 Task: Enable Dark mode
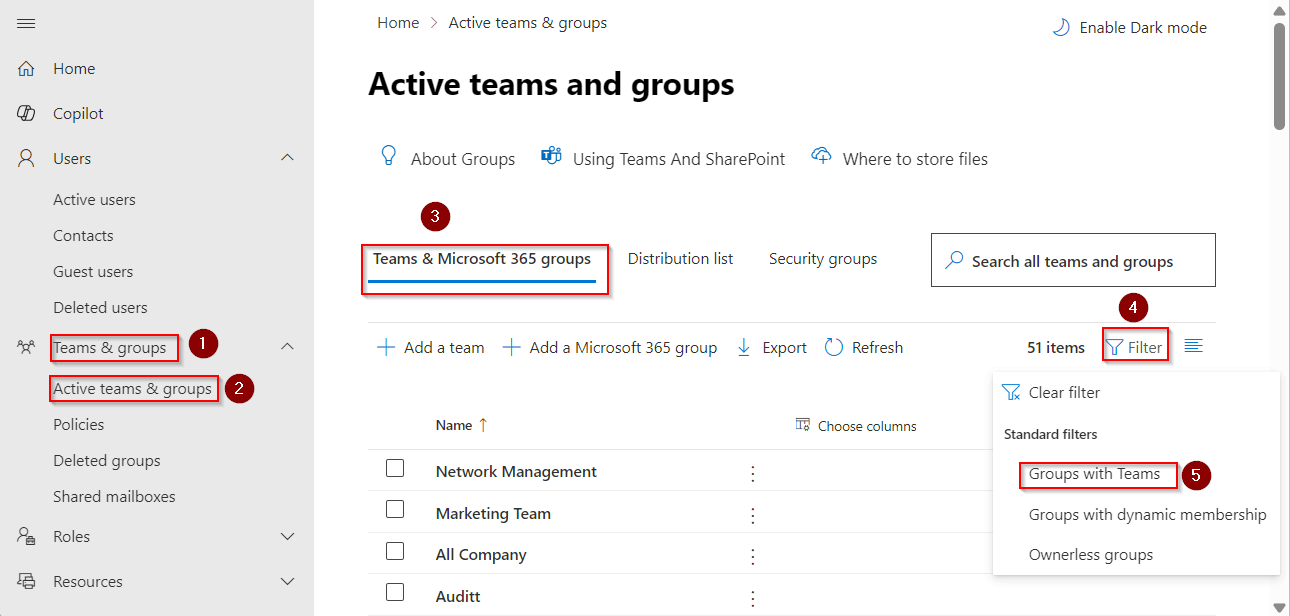[1128, 27]
